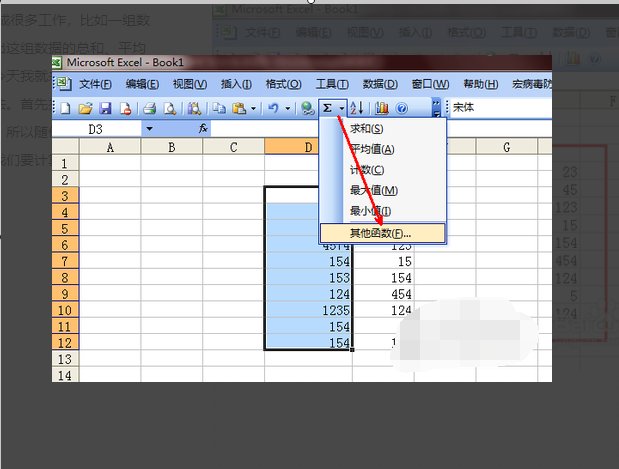Select 其他函数(F)... from the menu

(x=380, y=233)
